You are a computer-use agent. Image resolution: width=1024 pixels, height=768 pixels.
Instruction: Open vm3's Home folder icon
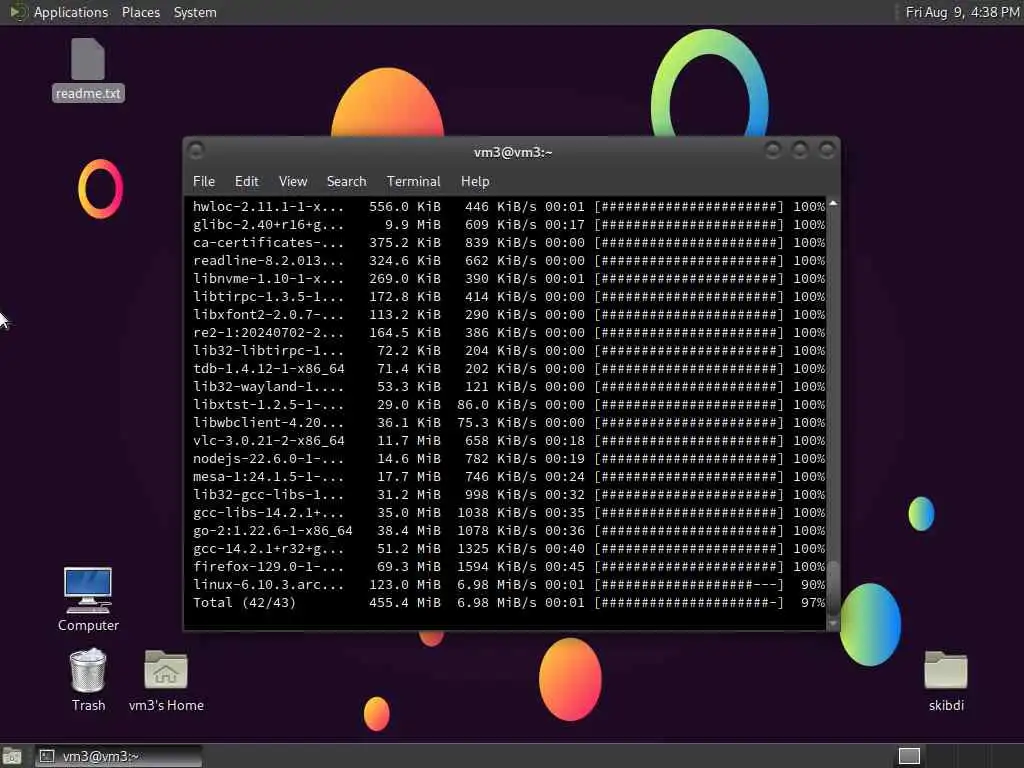click(166, 680)
